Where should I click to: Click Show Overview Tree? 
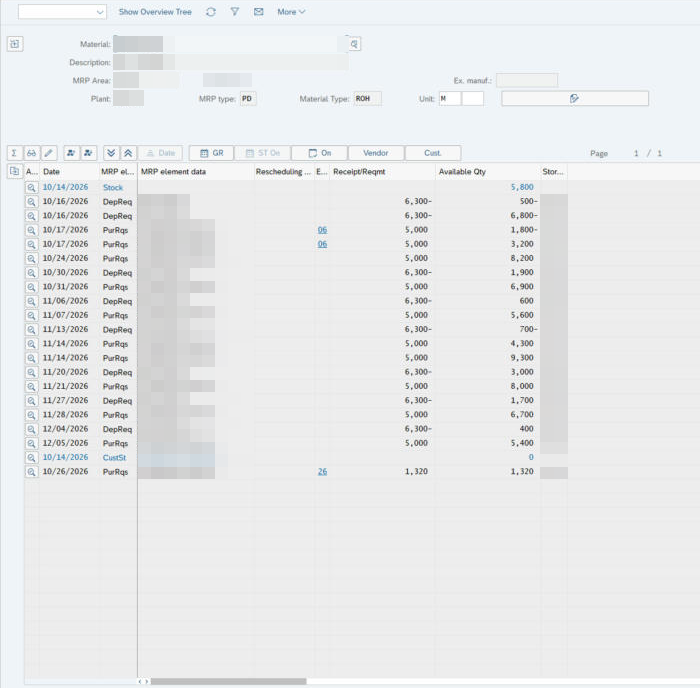[x=155, y=12]
